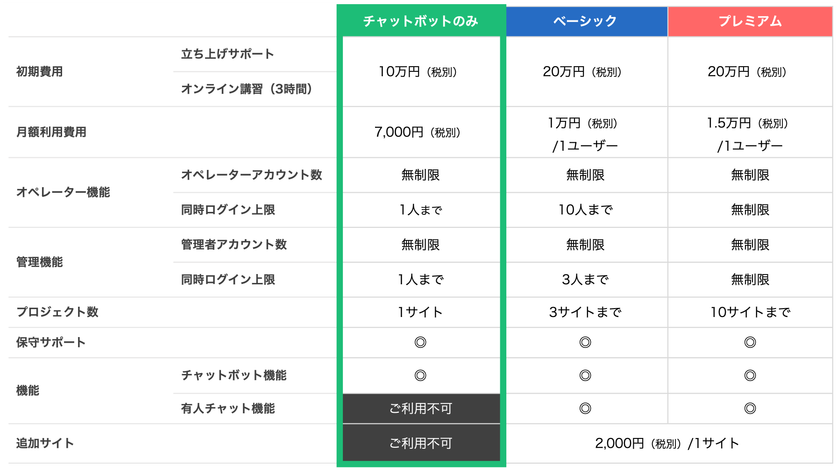The image size is (840, 475).
Task: Click the チャットボット機能 circle icon under チャットボットのみ
Action: click(x=421, y=375)
